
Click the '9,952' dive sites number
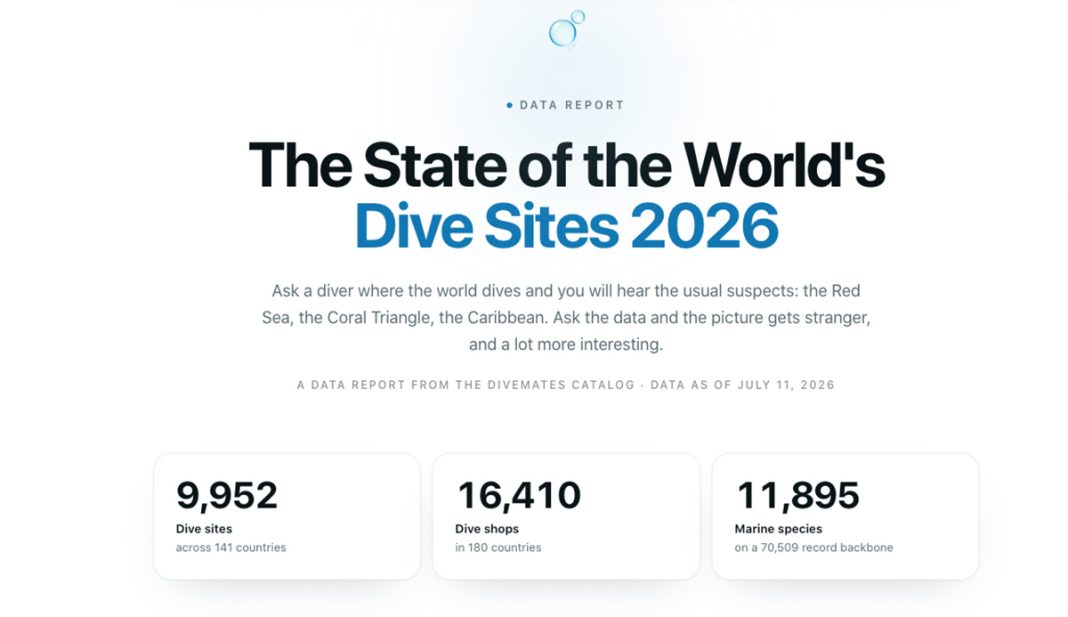point(227,495)
